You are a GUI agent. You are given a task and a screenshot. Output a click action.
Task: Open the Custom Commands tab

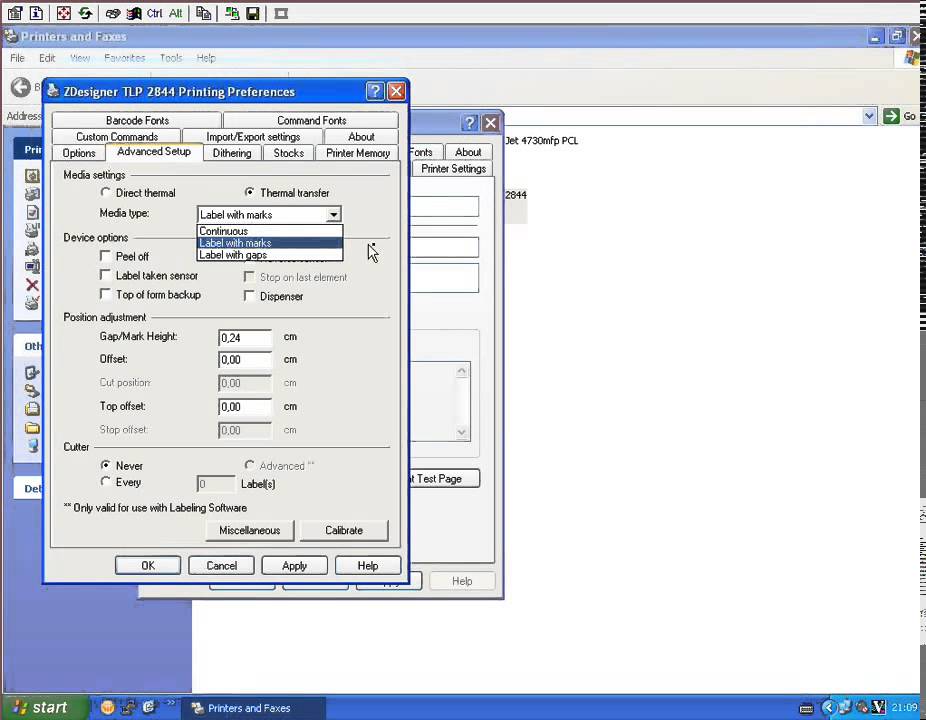click(x=117, y=136)
